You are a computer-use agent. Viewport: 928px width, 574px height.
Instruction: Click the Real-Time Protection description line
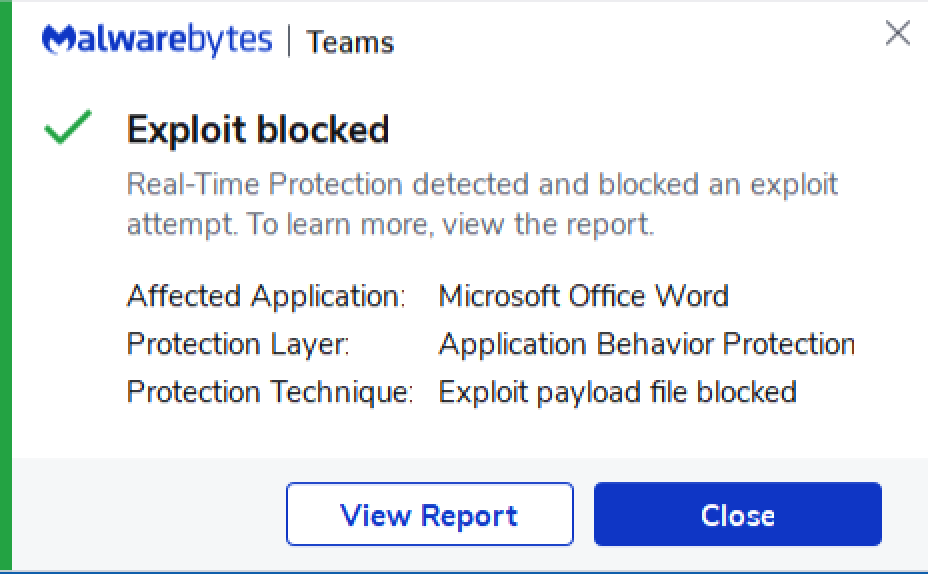[x=482, y=184]
